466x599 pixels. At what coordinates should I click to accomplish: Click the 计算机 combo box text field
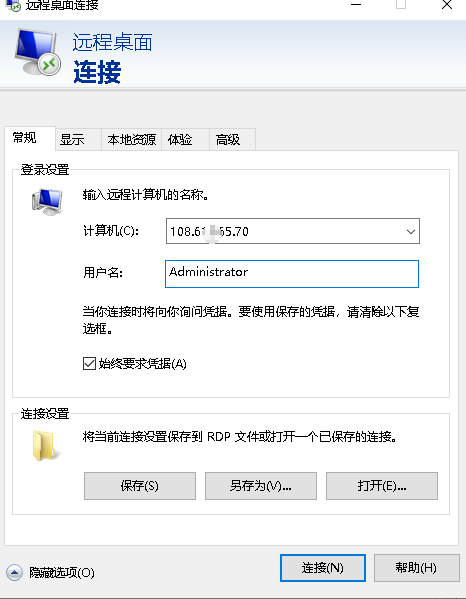coord(293,231)
